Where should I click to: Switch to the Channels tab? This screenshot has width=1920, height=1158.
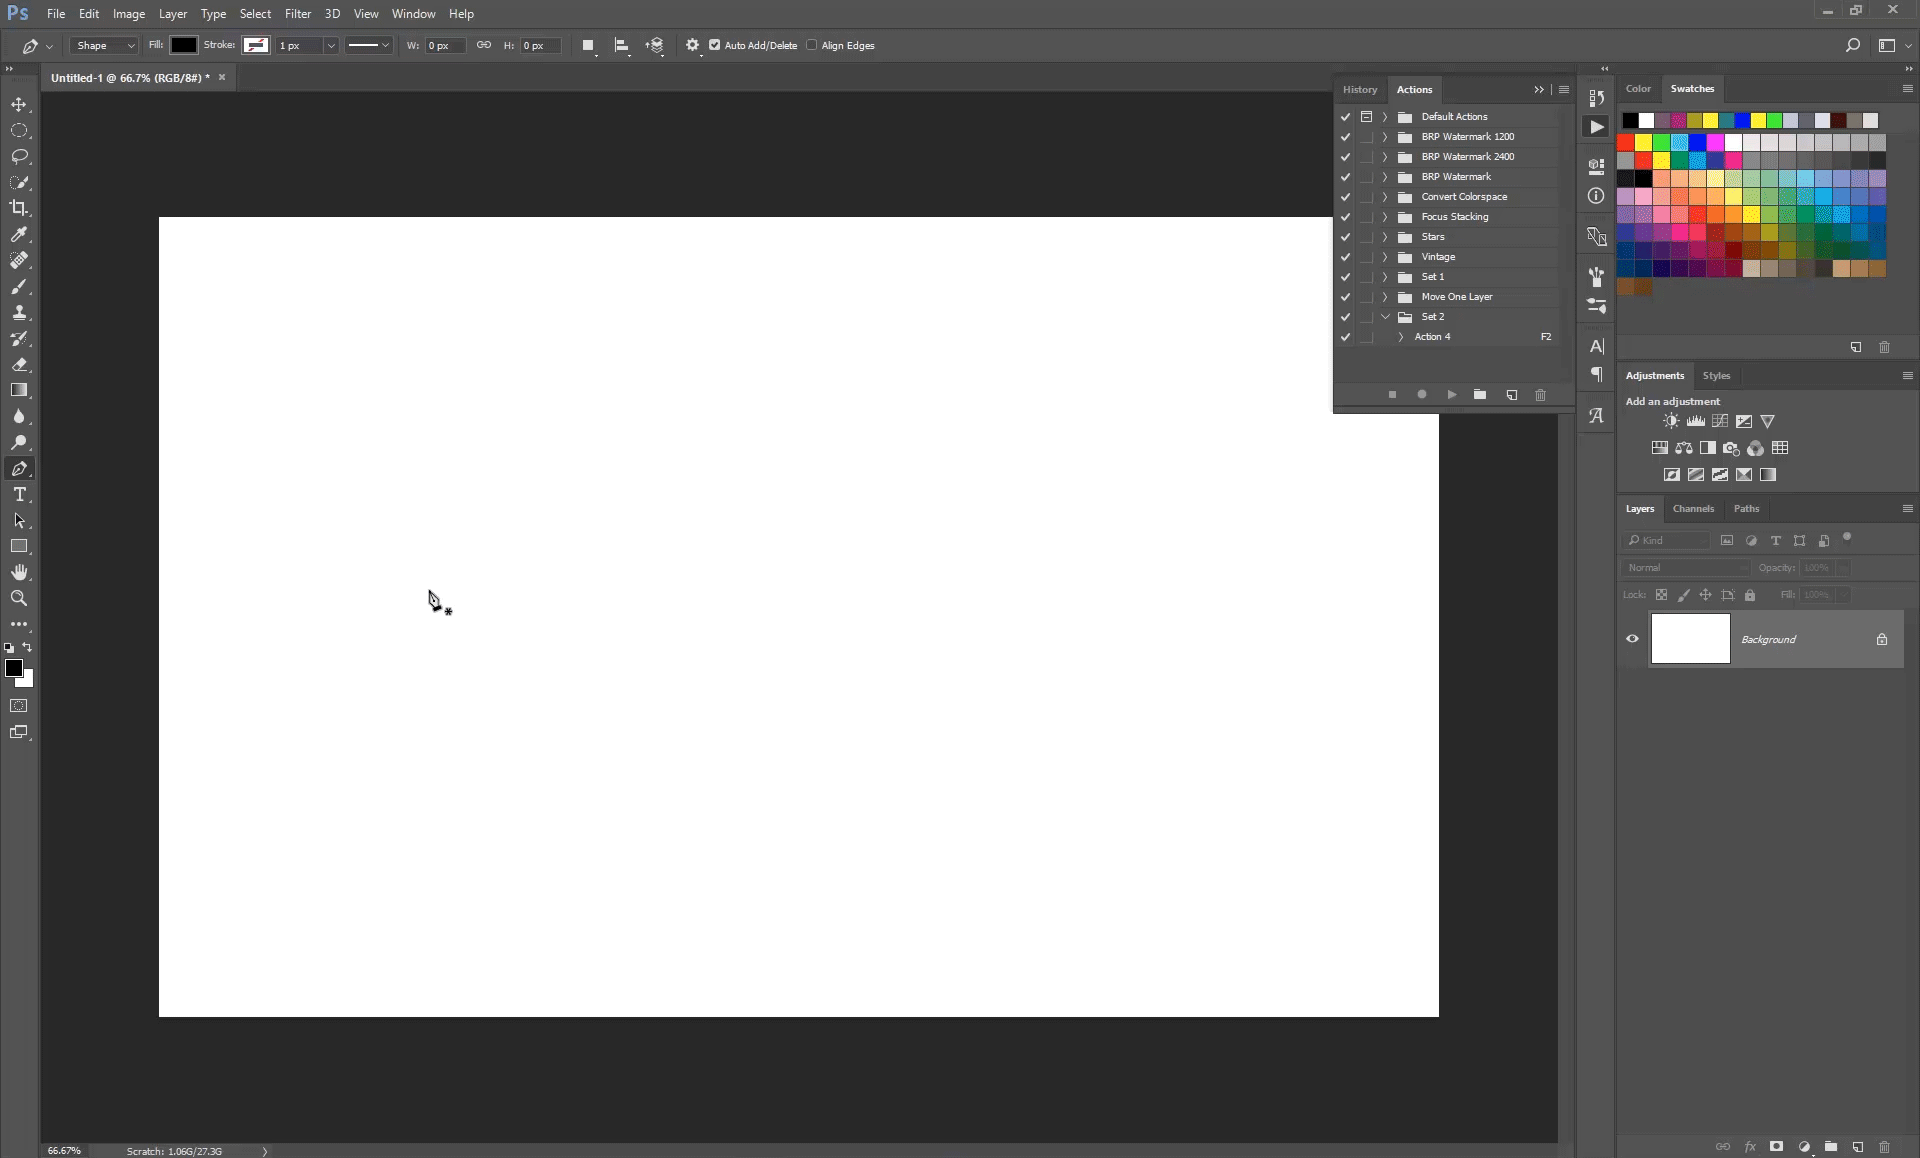(x=1693, y=508)
